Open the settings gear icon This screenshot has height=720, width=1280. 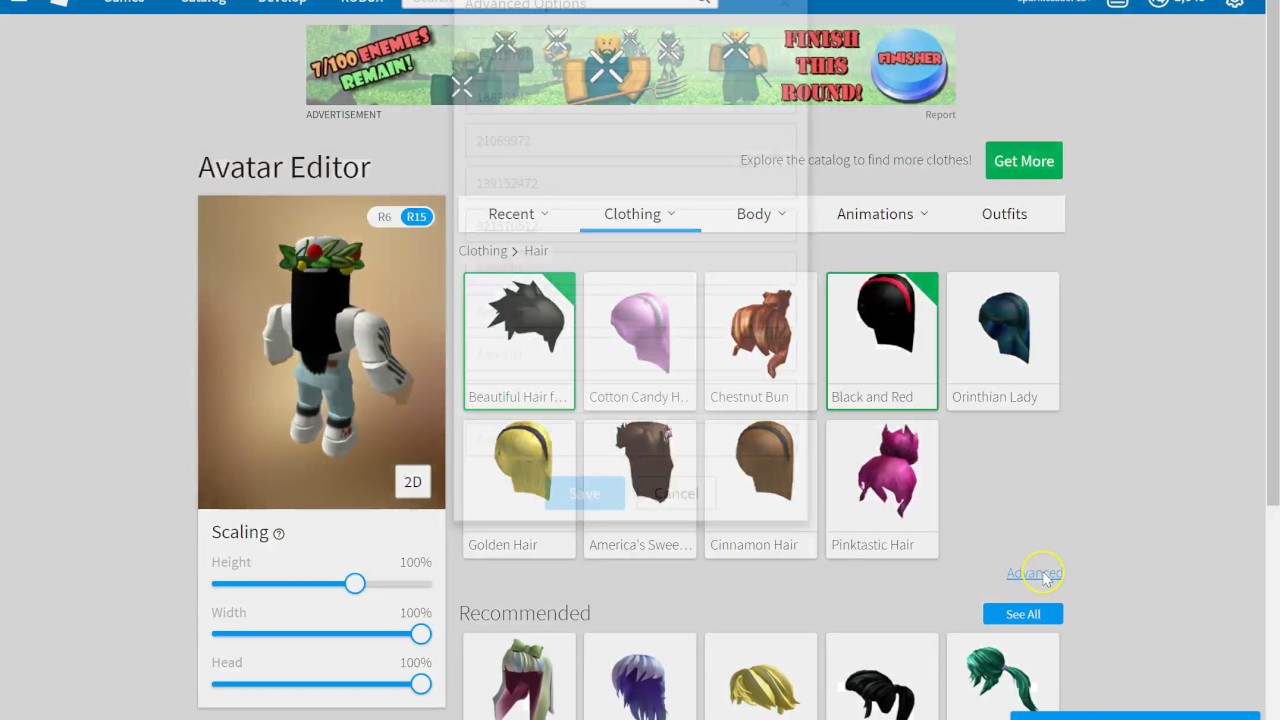(x=1235, y=3)
